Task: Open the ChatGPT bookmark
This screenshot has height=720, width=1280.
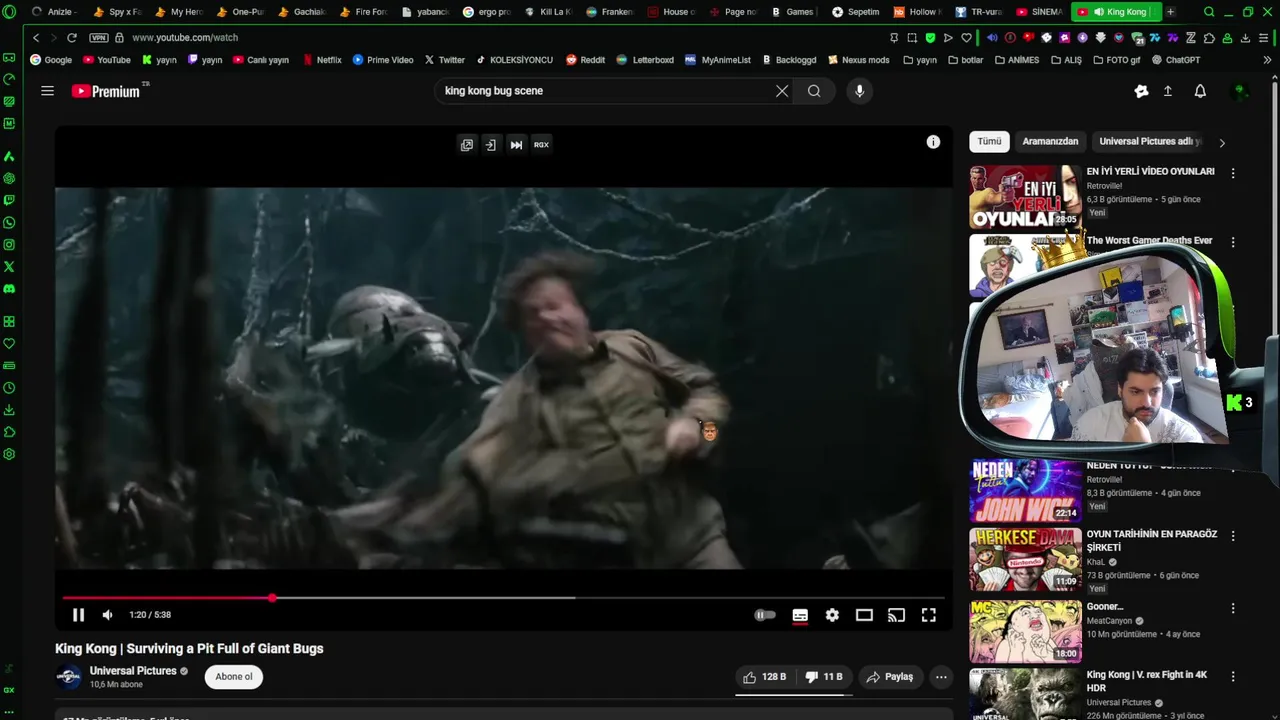Action: coord(1176,60)
